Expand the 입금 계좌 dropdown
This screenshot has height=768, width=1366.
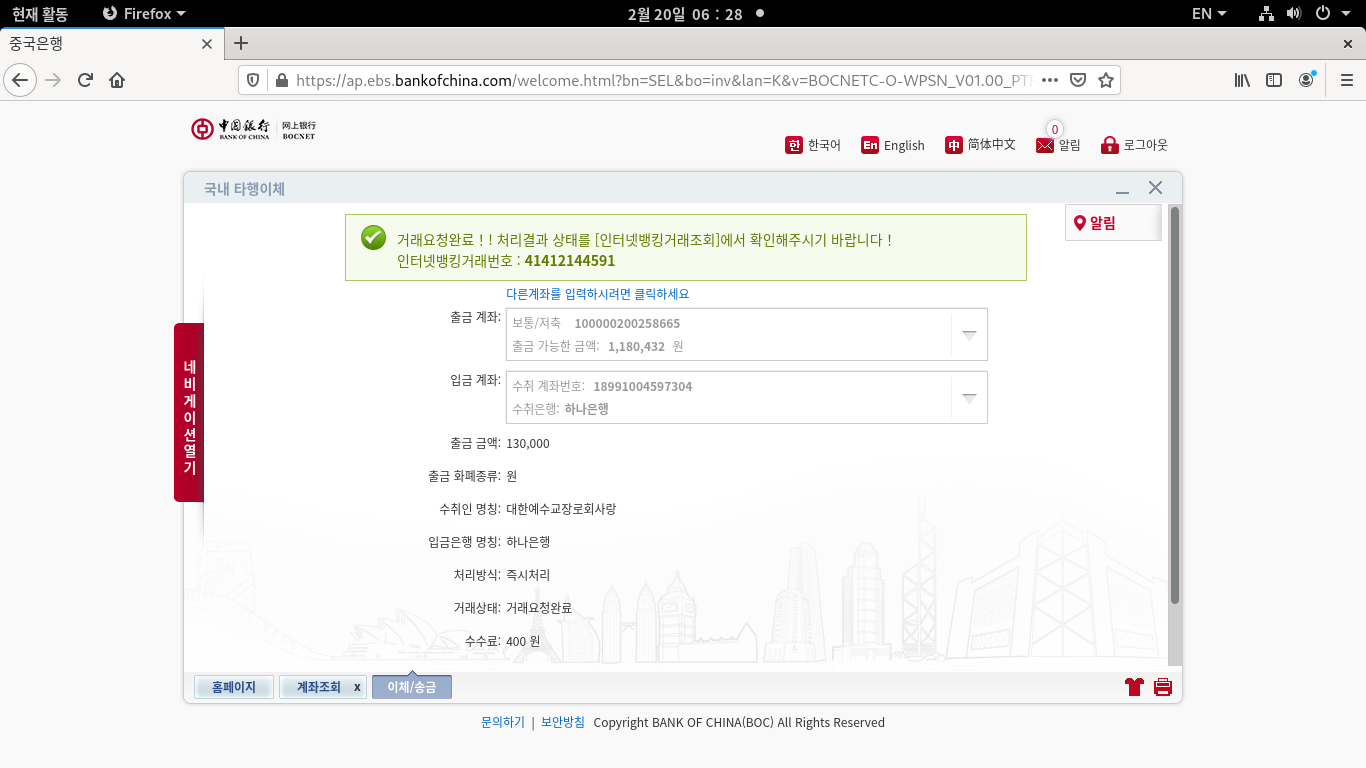968,398
